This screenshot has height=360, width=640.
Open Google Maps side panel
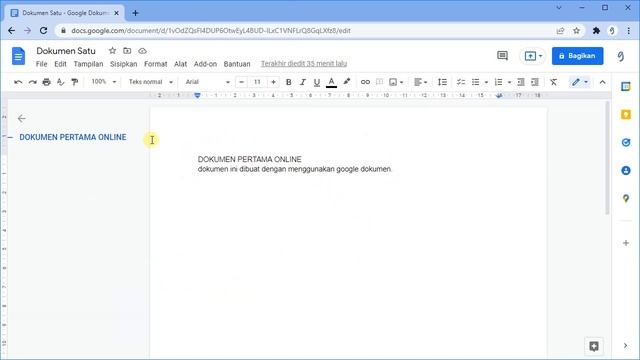pos(626,198)
